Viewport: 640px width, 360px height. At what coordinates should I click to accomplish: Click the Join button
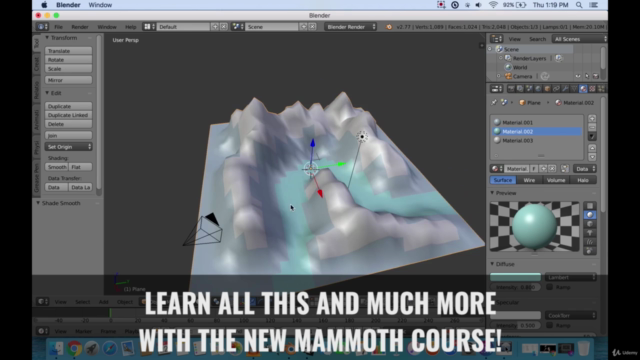pos(69,136)
